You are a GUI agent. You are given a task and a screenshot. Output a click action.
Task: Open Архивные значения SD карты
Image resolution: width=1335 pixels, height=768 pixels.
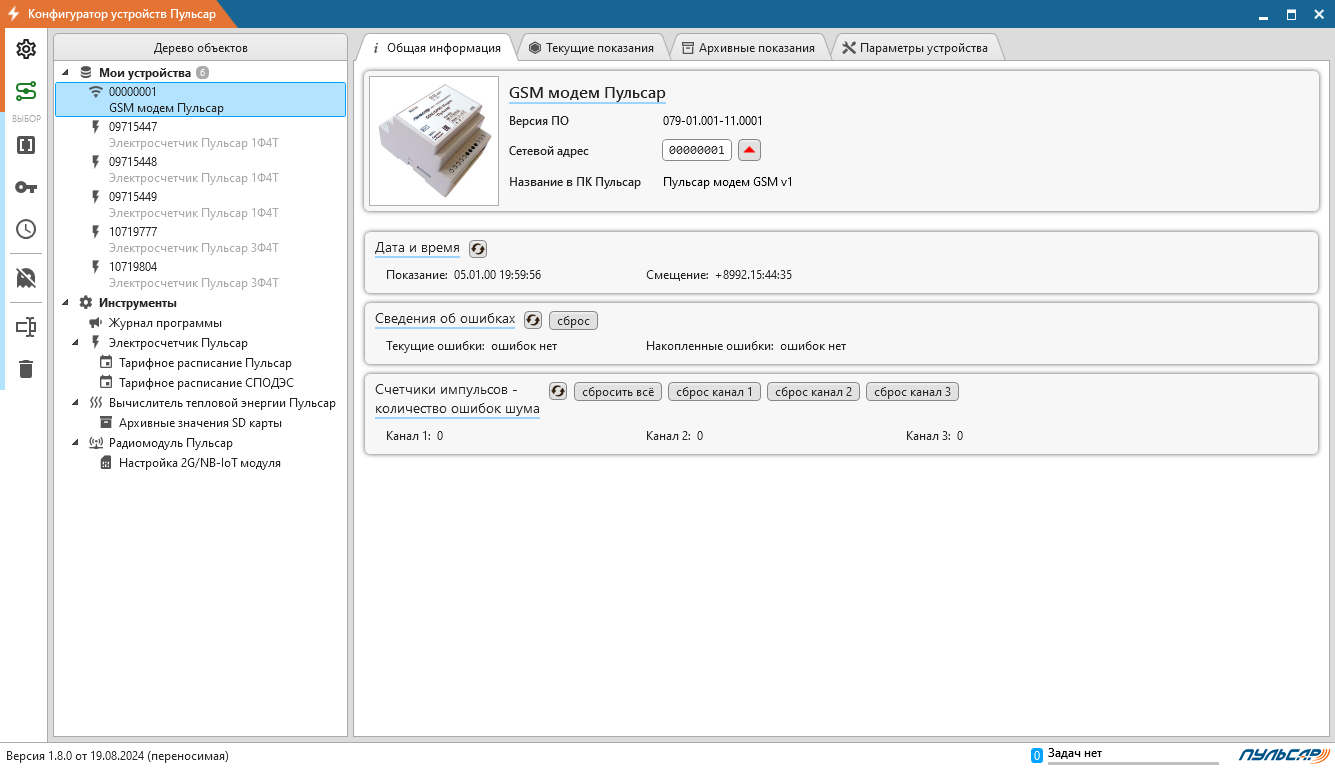pyautogui.click(x=200, y=423)
